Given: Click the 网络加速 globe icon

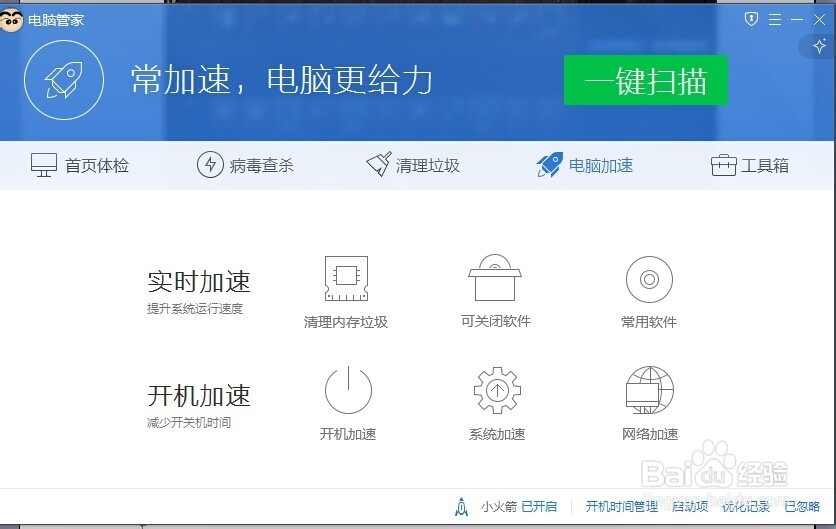Looking at the screenshot, I should (649, 390).
